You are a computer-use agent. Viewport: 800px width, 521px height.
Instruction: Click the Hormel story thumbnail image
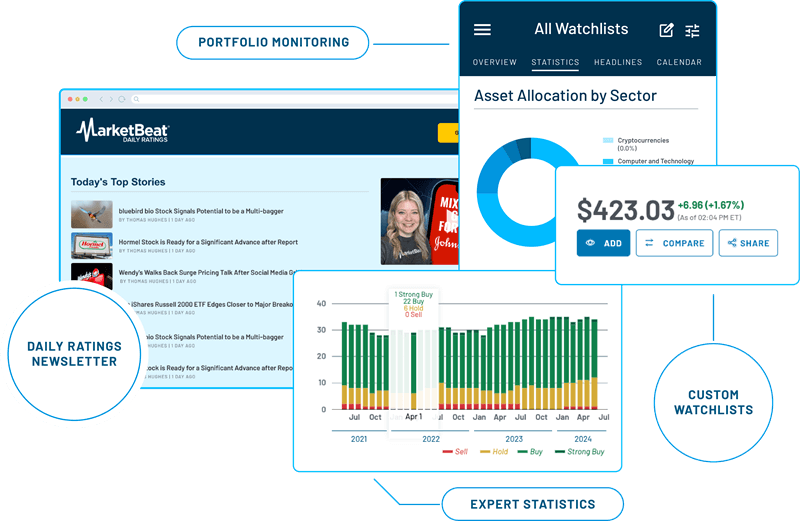(x=91, y=245)
